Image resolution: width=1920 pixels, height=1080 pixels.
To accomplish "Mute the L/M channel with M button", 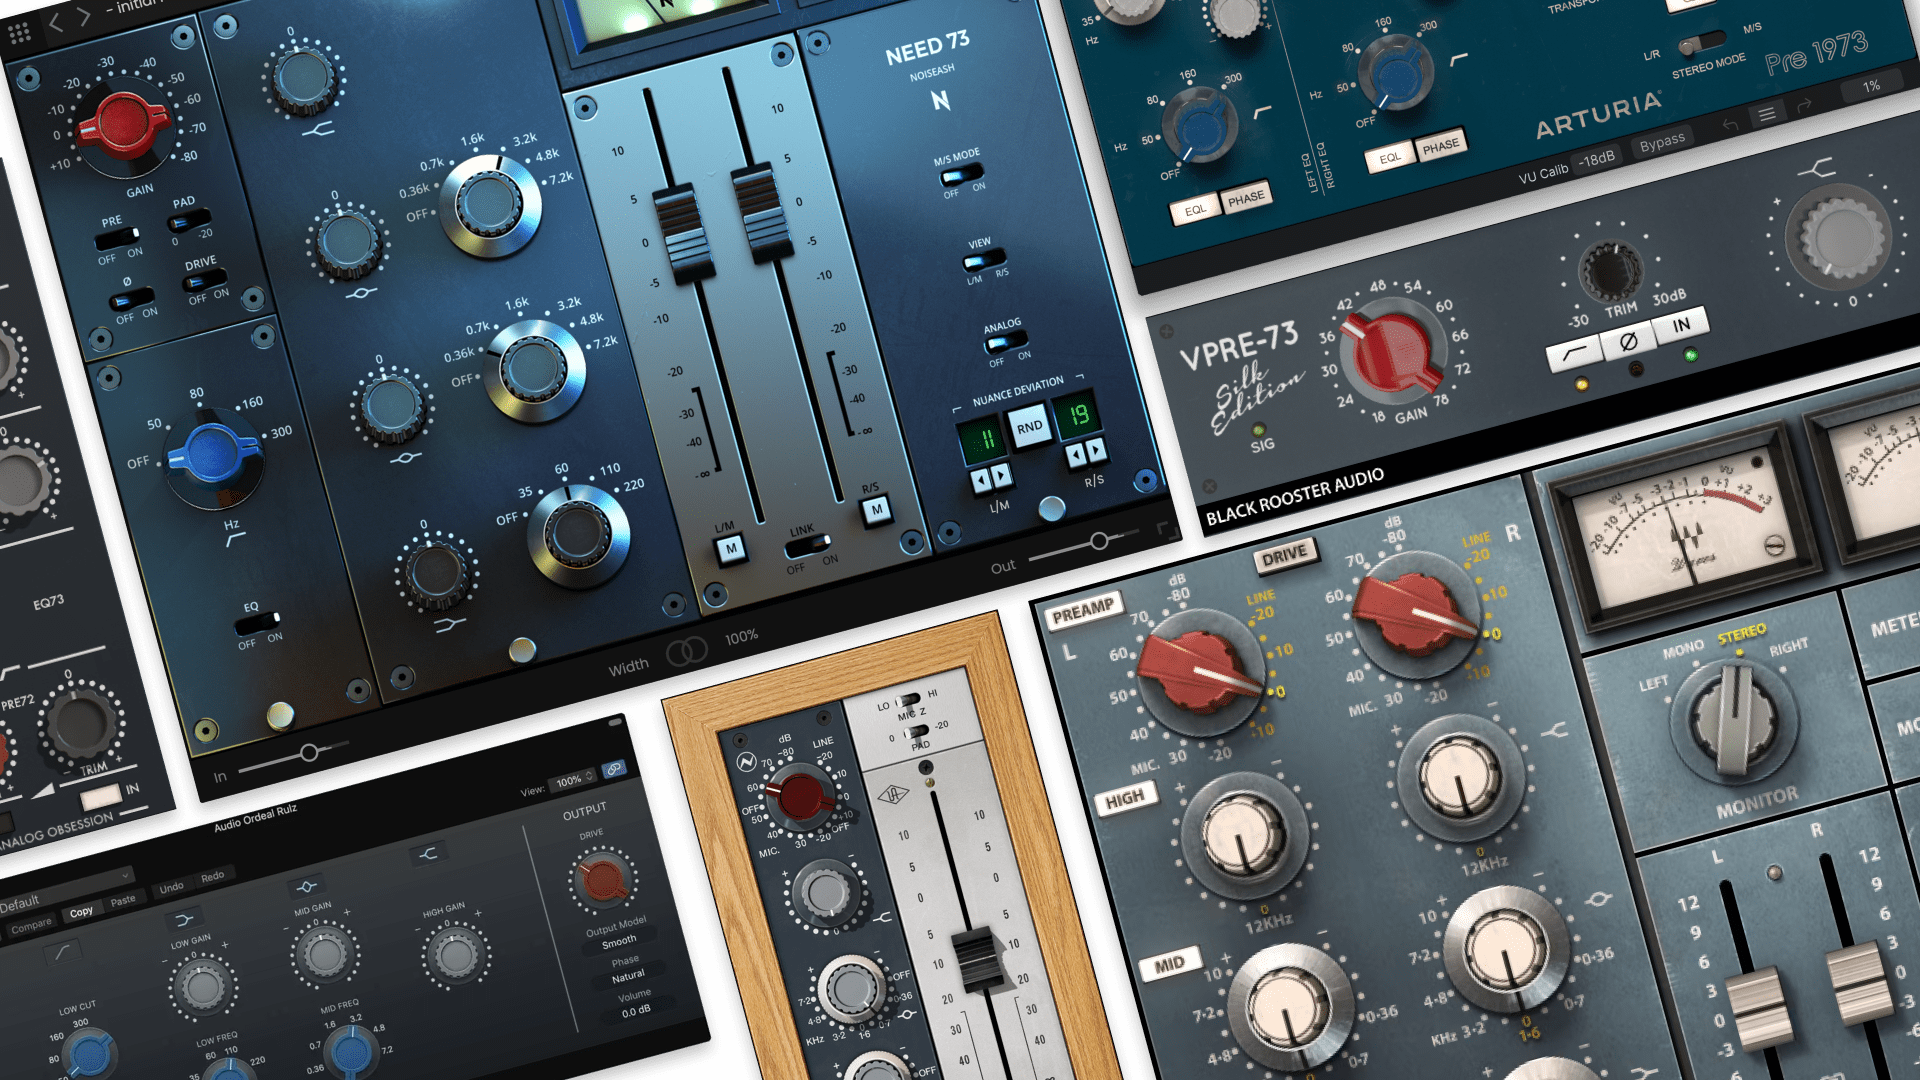I will [x=731, y=549].
